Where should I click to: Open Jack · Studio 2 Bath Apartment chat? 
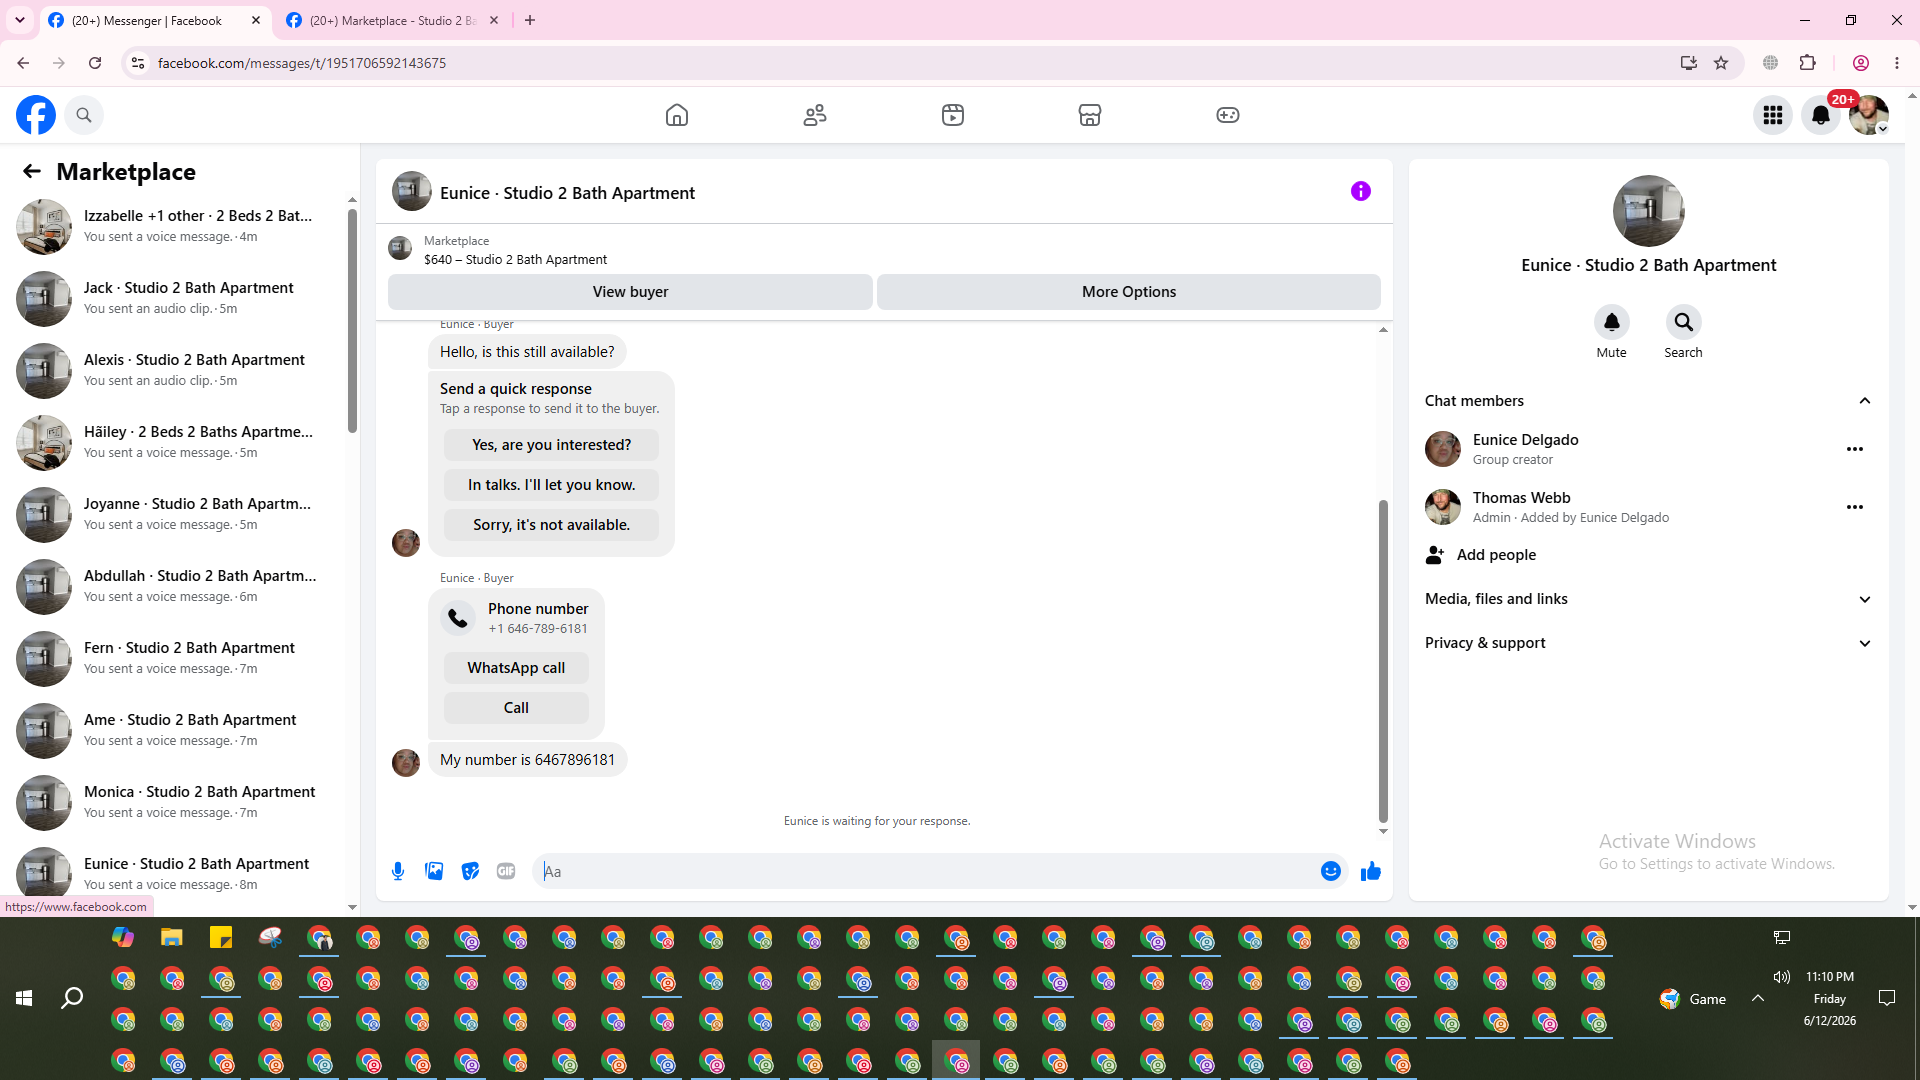coord(174,298)
